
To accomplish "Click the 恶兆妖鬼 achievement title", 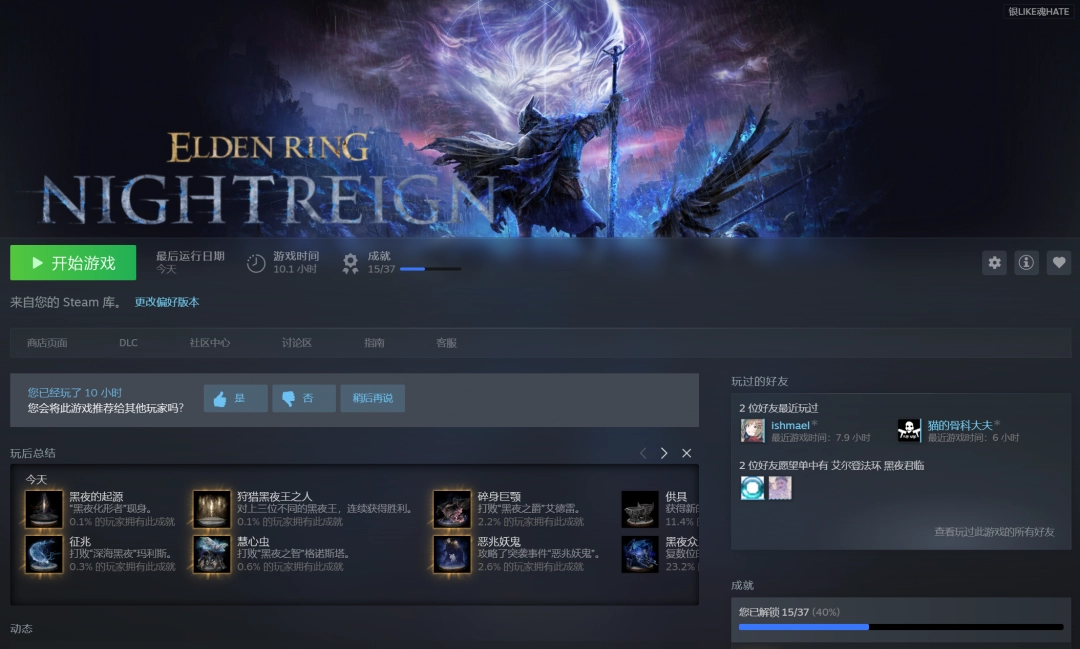I will pyautogui.click(x=499, y=542).
